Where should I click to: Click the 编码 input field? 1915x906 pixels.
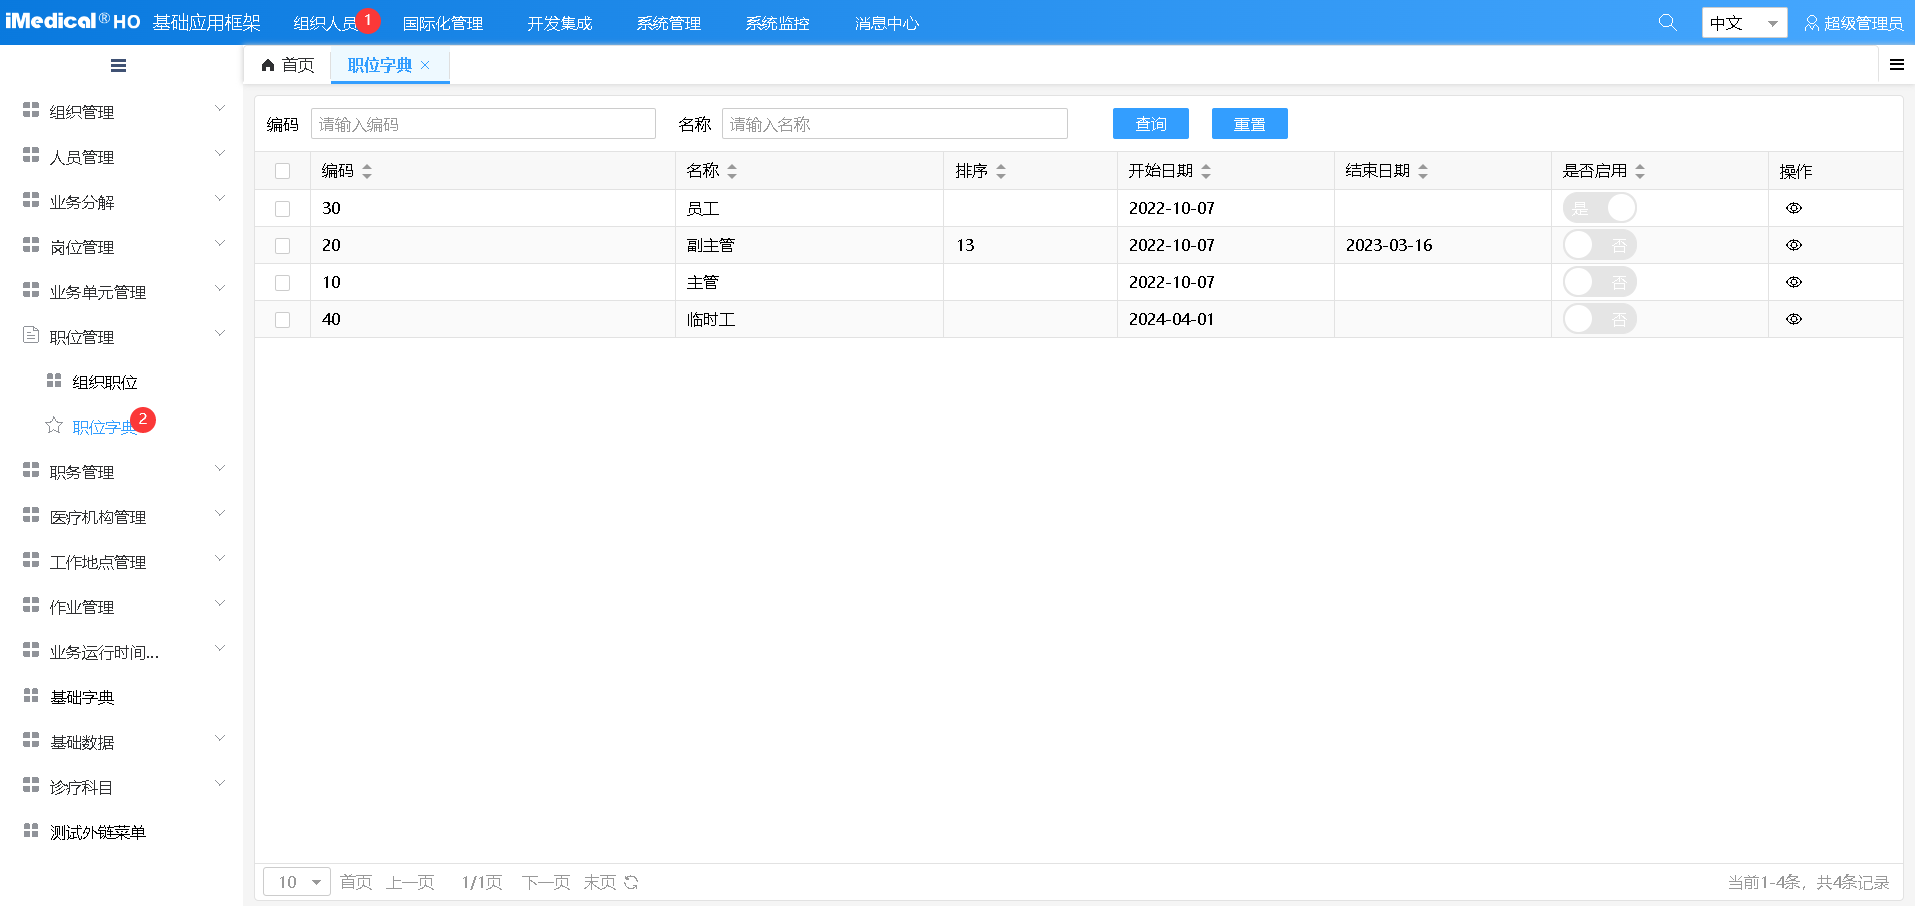tap(483, 123)
